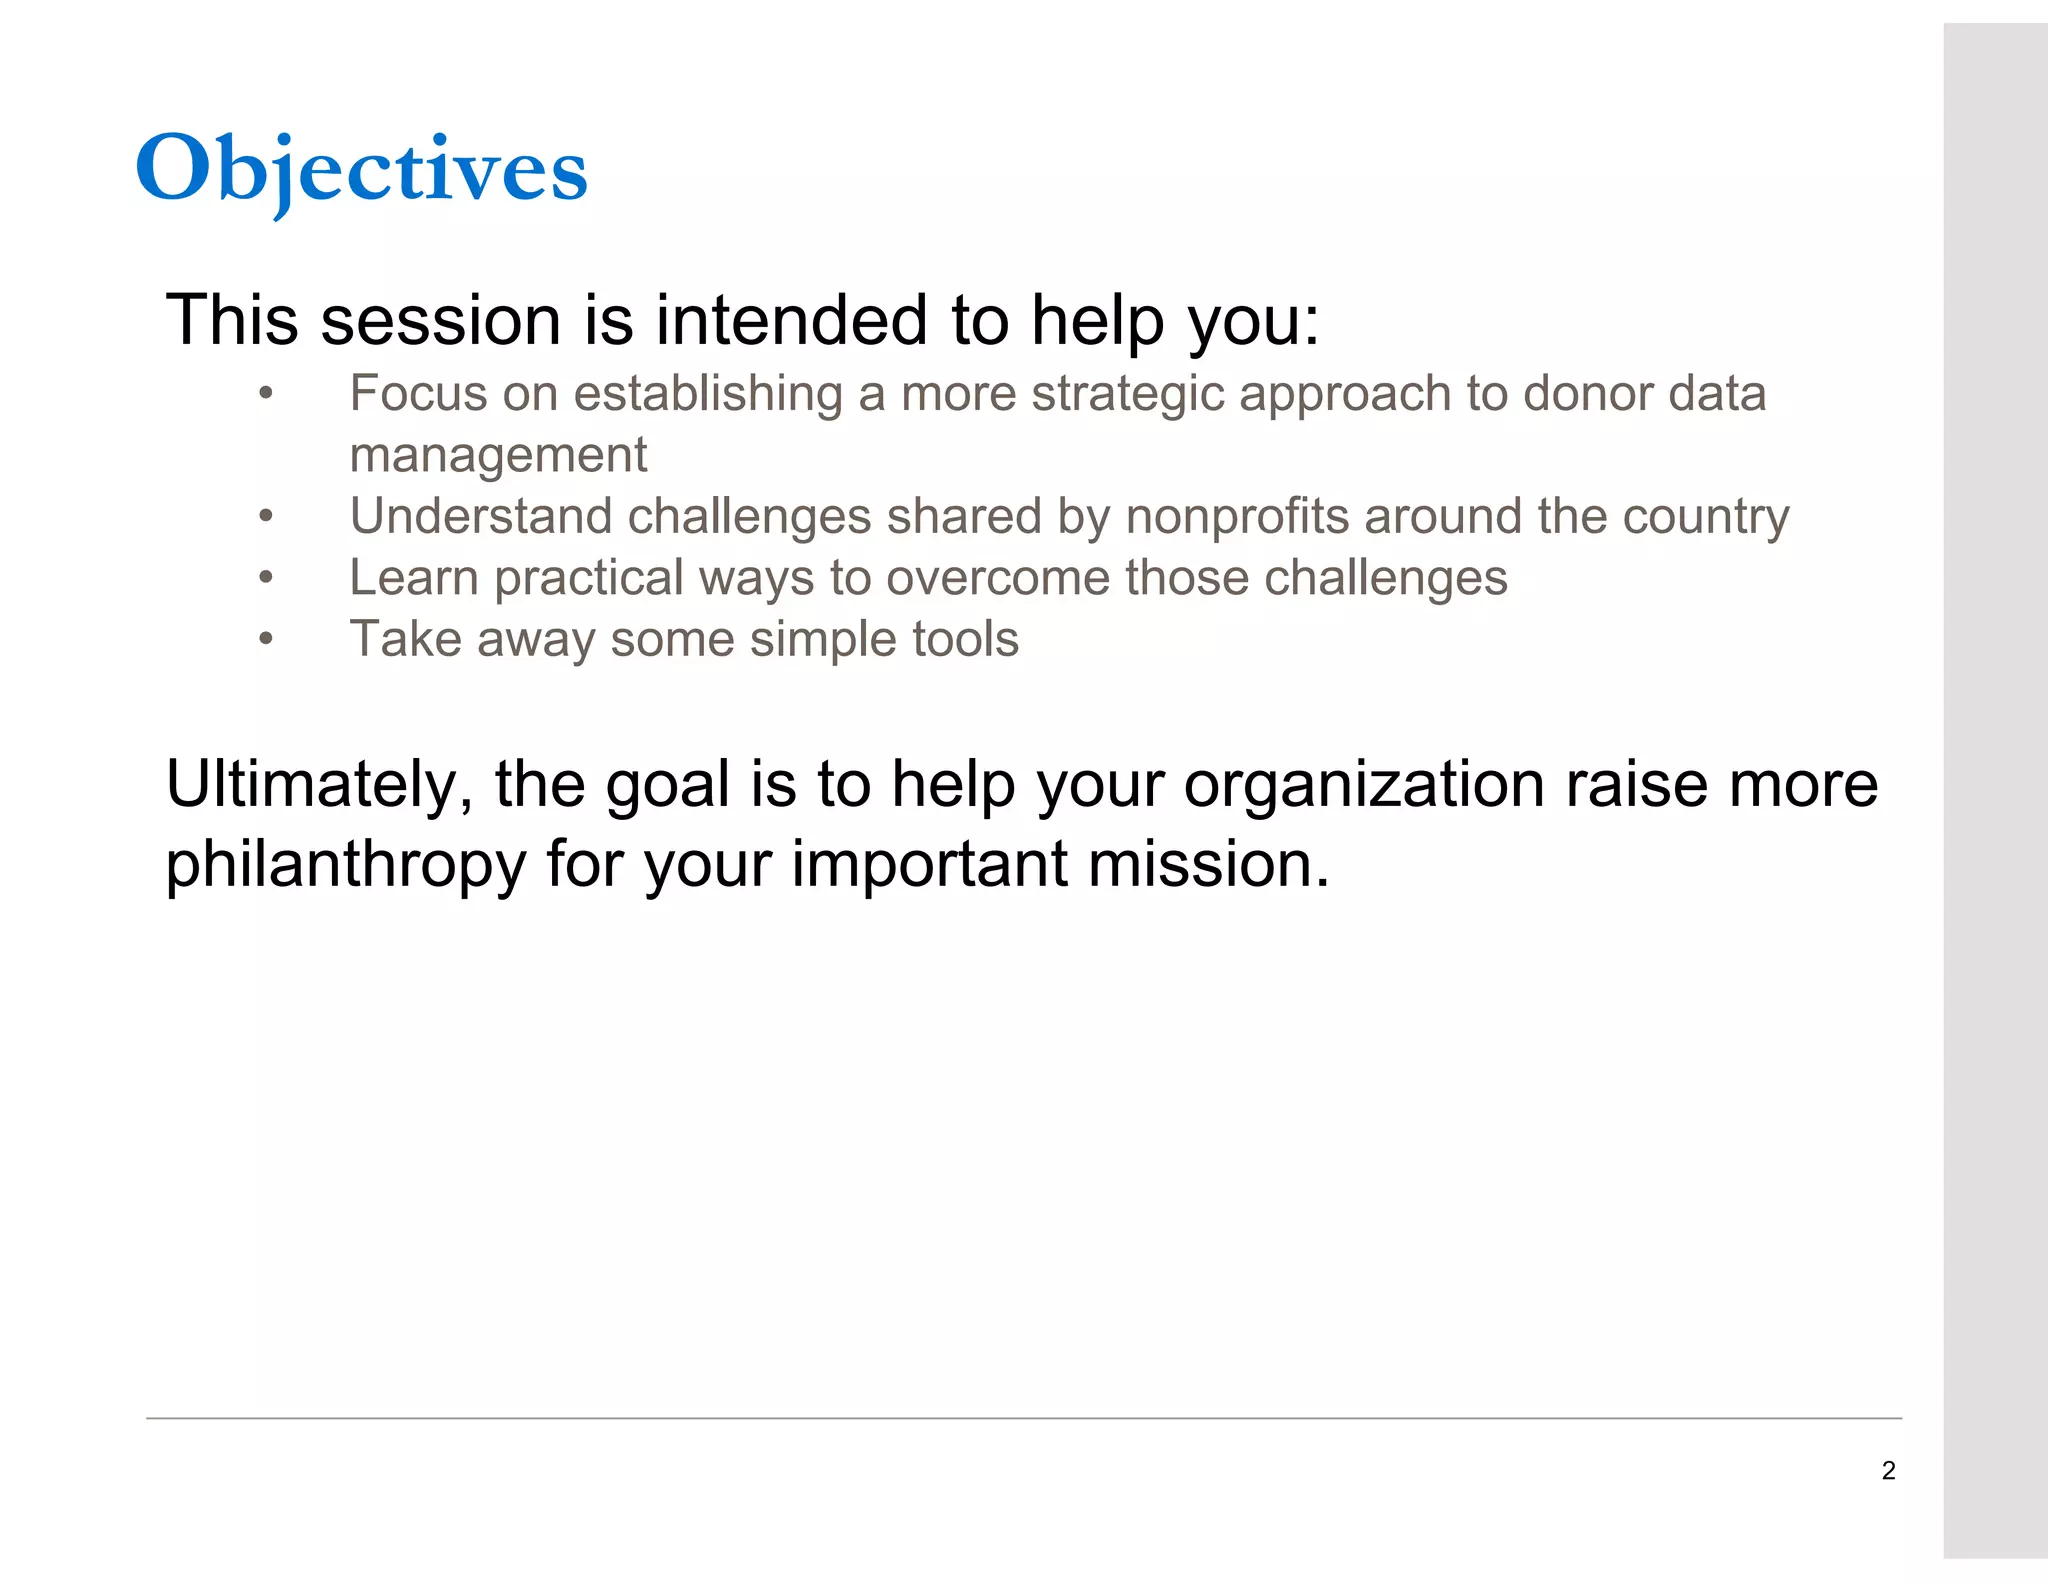The width and height of the screenshot is (2048, 1582).
Task: Click the bullet marker before "Take away"
Action: [265, 639]
